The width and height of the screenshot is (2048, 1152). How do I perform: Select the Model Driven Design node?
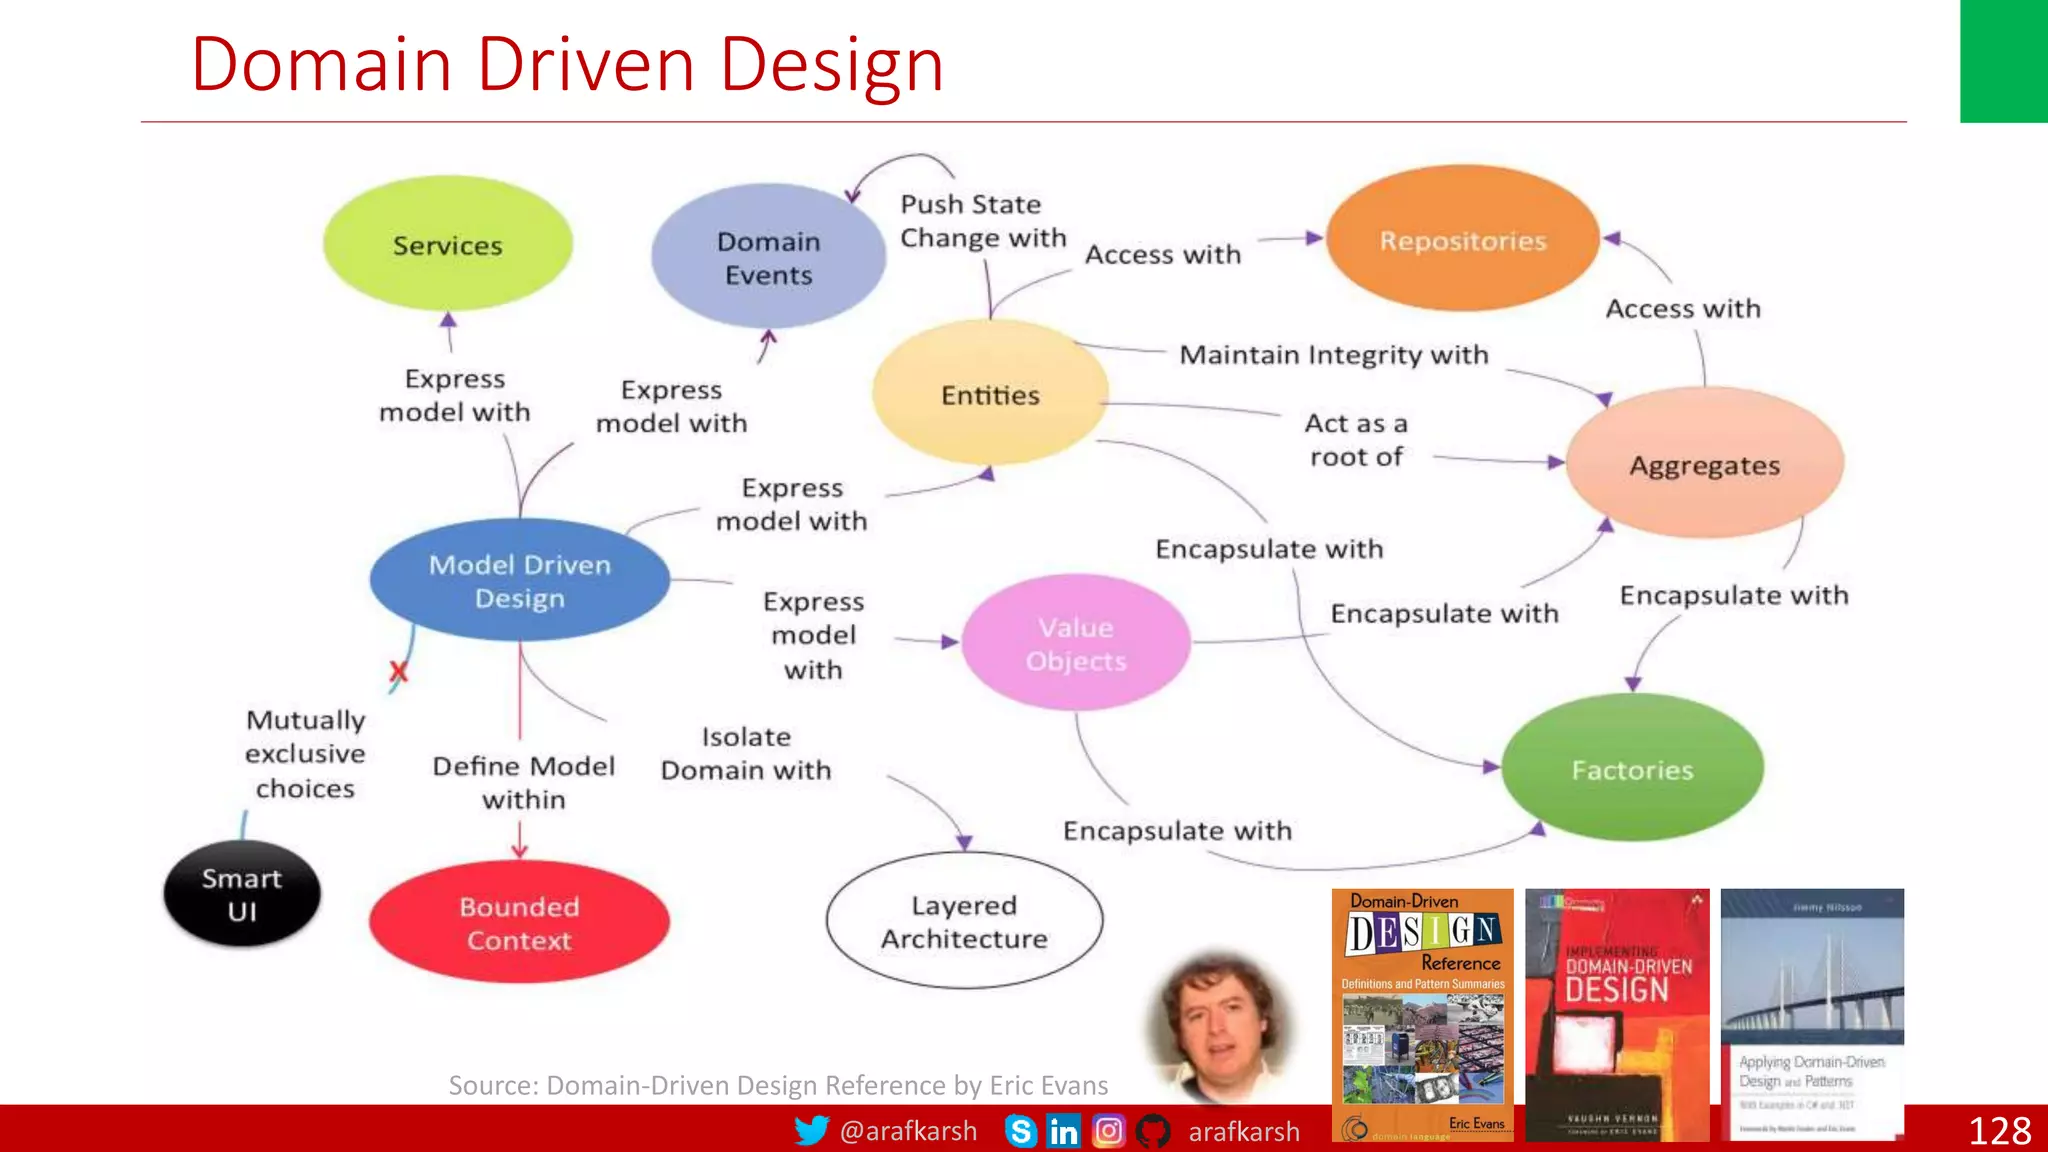tap(520, 581)
